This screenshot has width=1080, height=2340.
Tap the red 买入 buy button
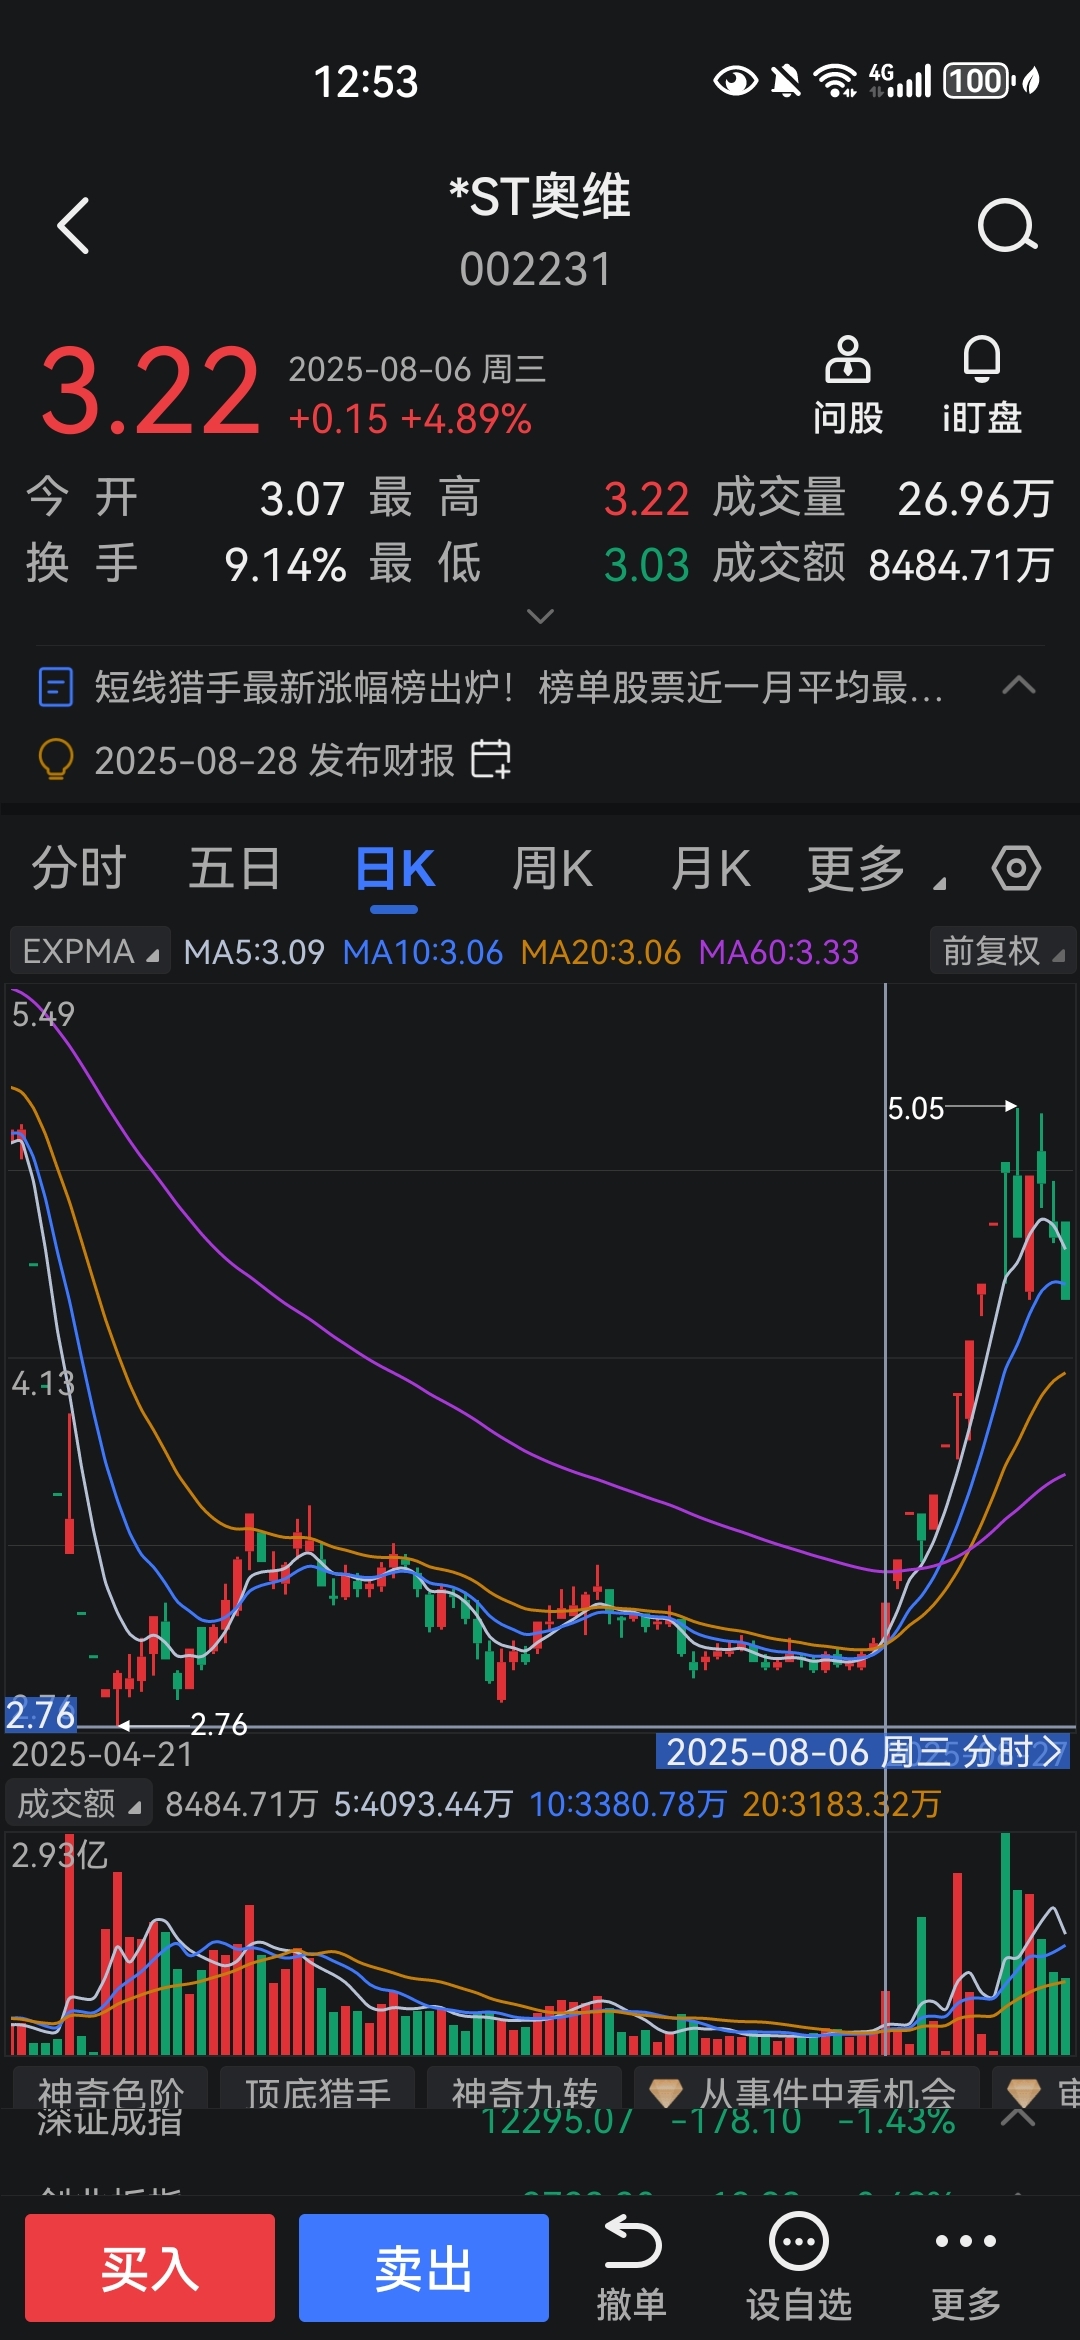[150, 2267]
